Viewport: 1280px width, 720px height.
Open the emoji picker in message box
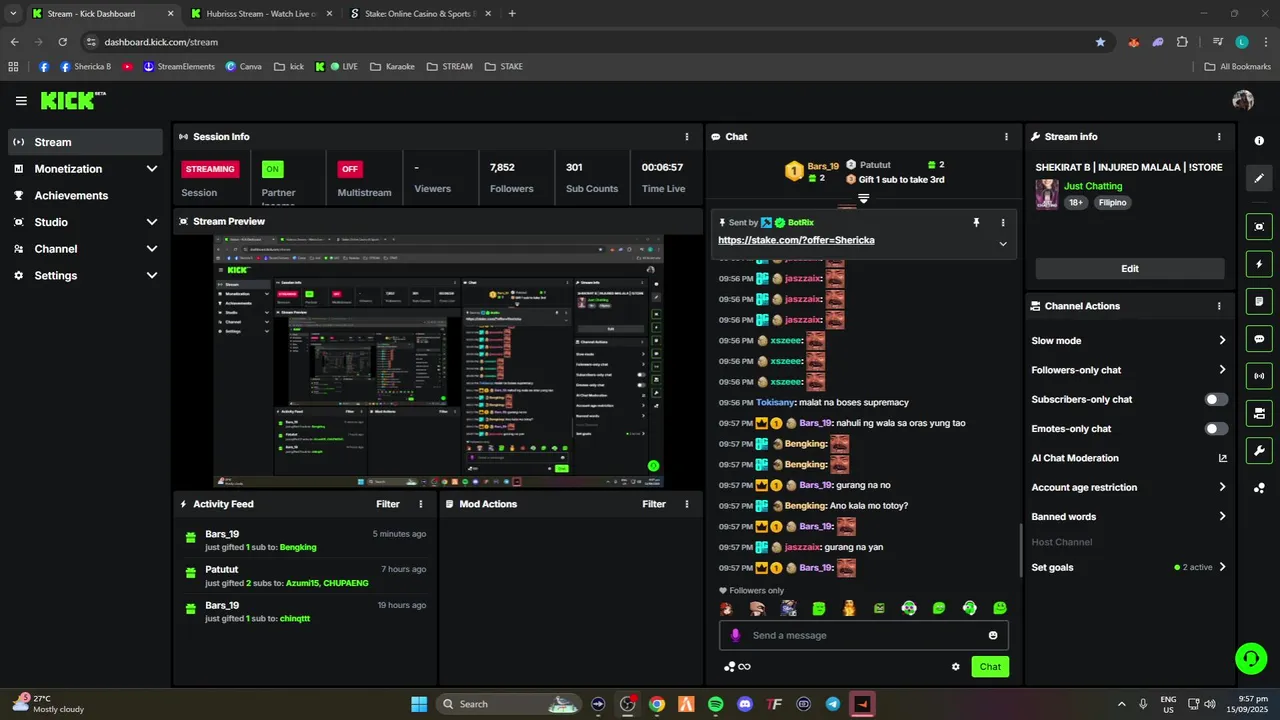[993, 635]
